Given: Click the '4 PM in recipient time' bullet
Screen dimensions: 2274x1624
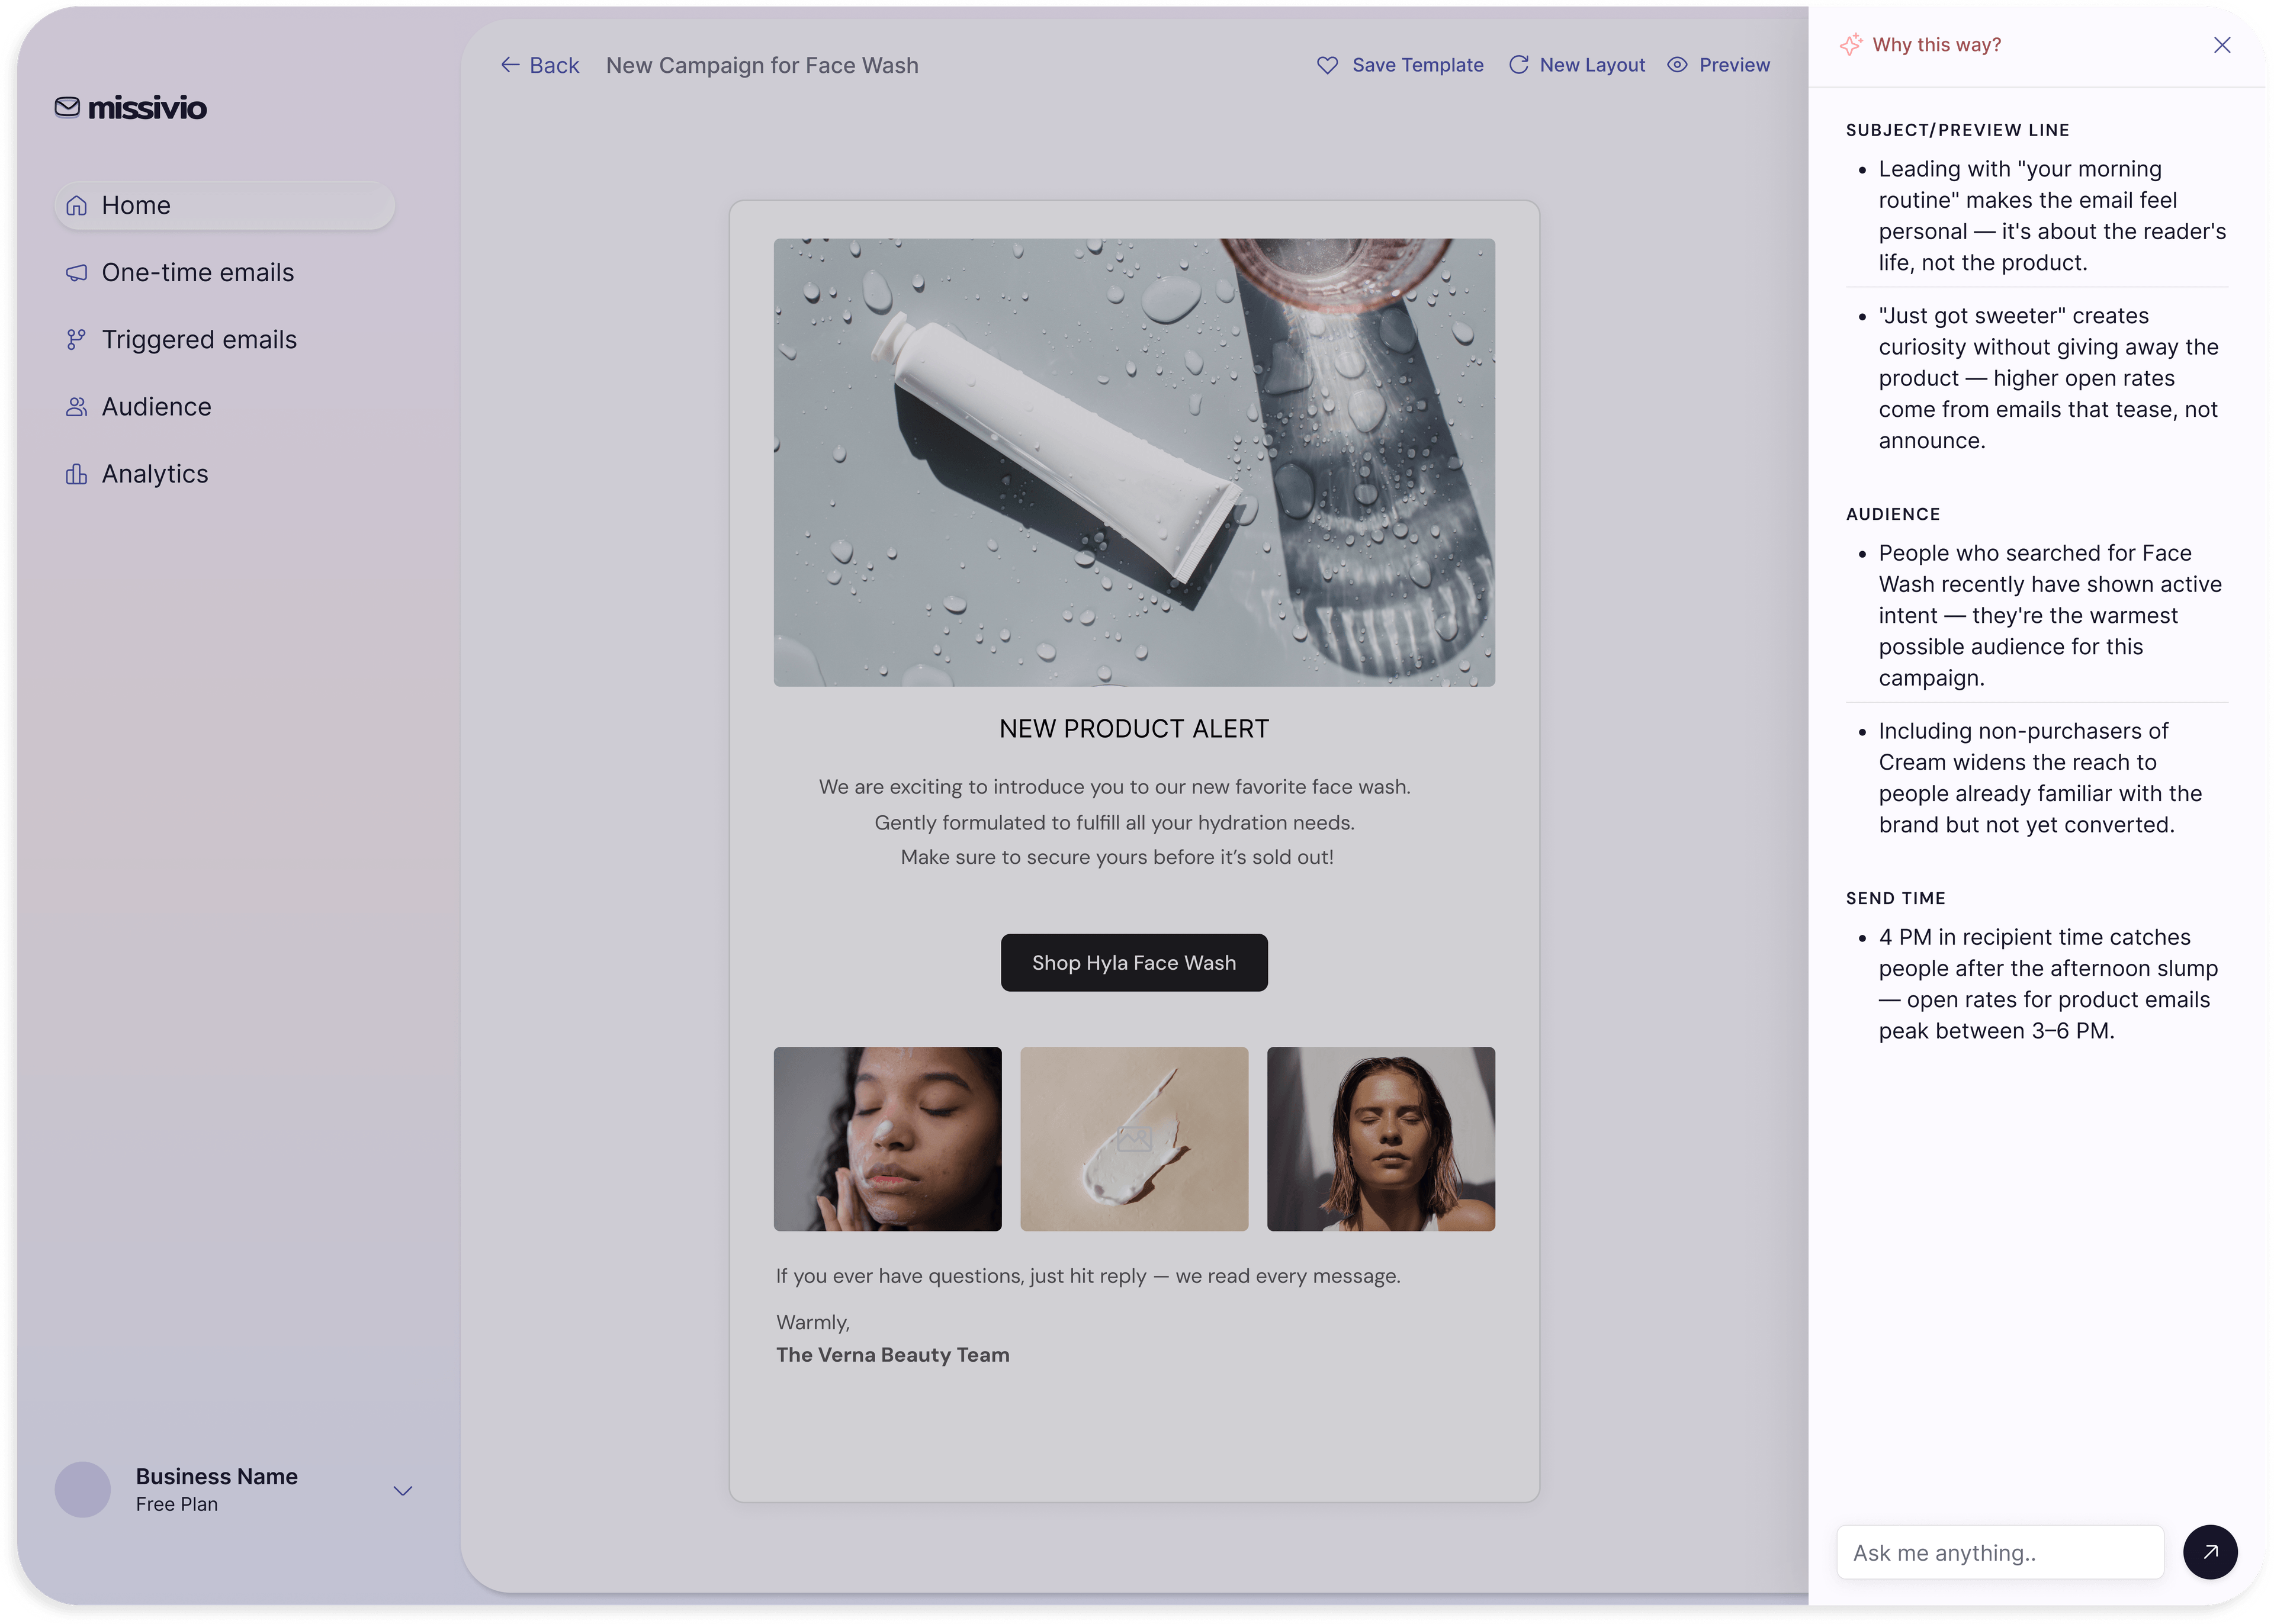Looking at the screenshot, I should point(2047,984).
